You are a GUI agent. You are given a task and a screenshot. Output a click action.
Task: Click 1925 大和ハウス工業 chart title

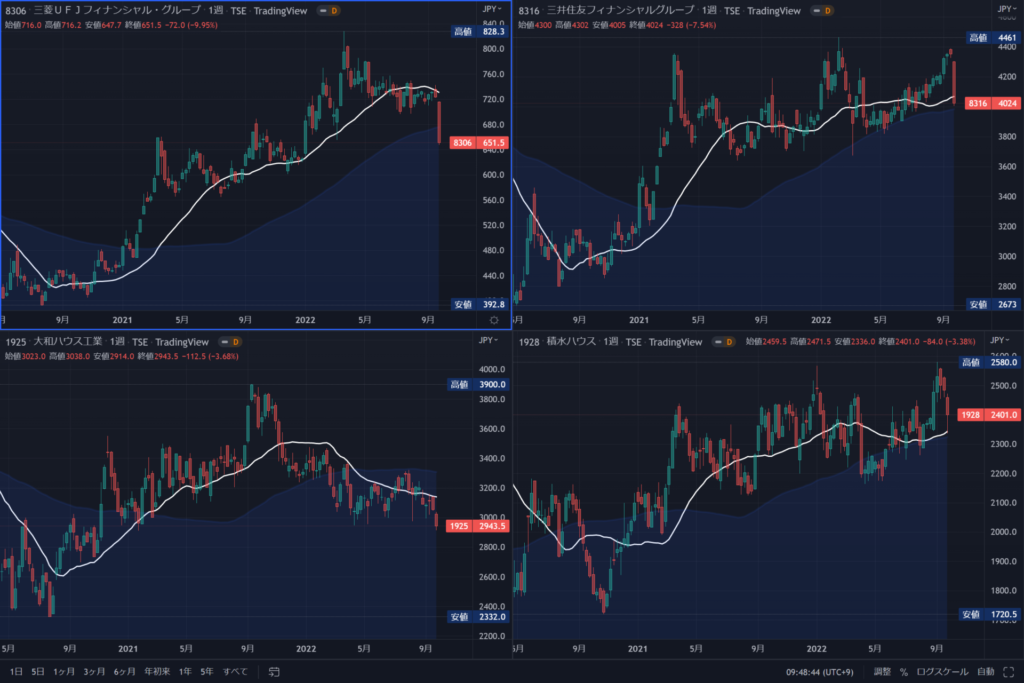tap(54, 342)
